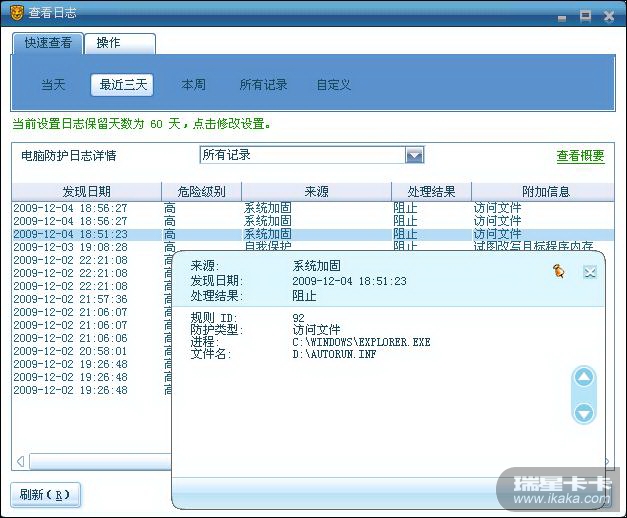The image size is (627, 518).
Task: Click the 系统加固 source value in popup
Action: pyautogui.click(x=316, y=266)
